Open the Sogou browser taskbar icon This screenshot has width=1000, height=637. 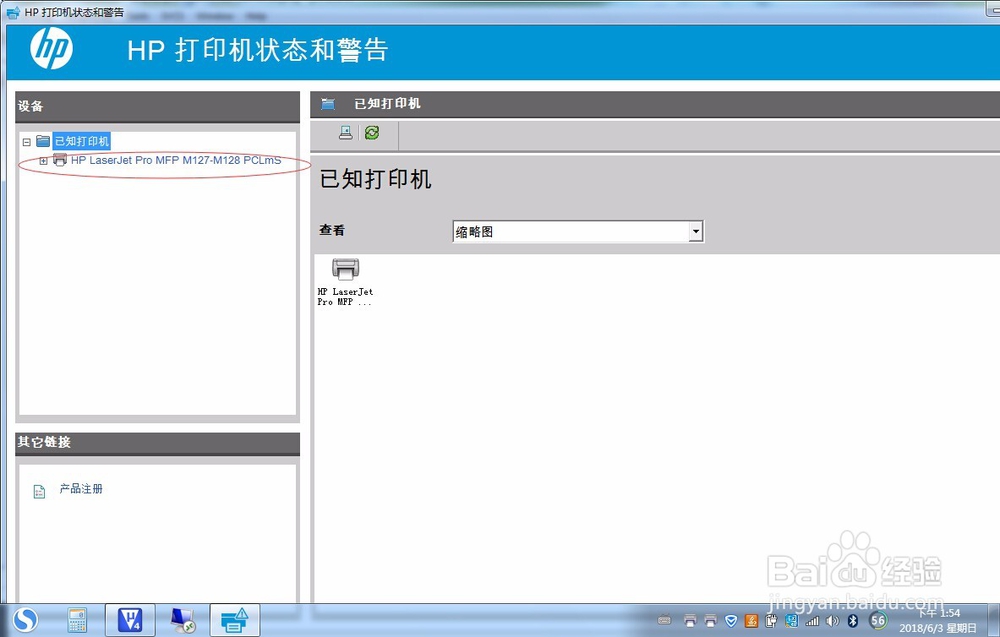[25, 620]
